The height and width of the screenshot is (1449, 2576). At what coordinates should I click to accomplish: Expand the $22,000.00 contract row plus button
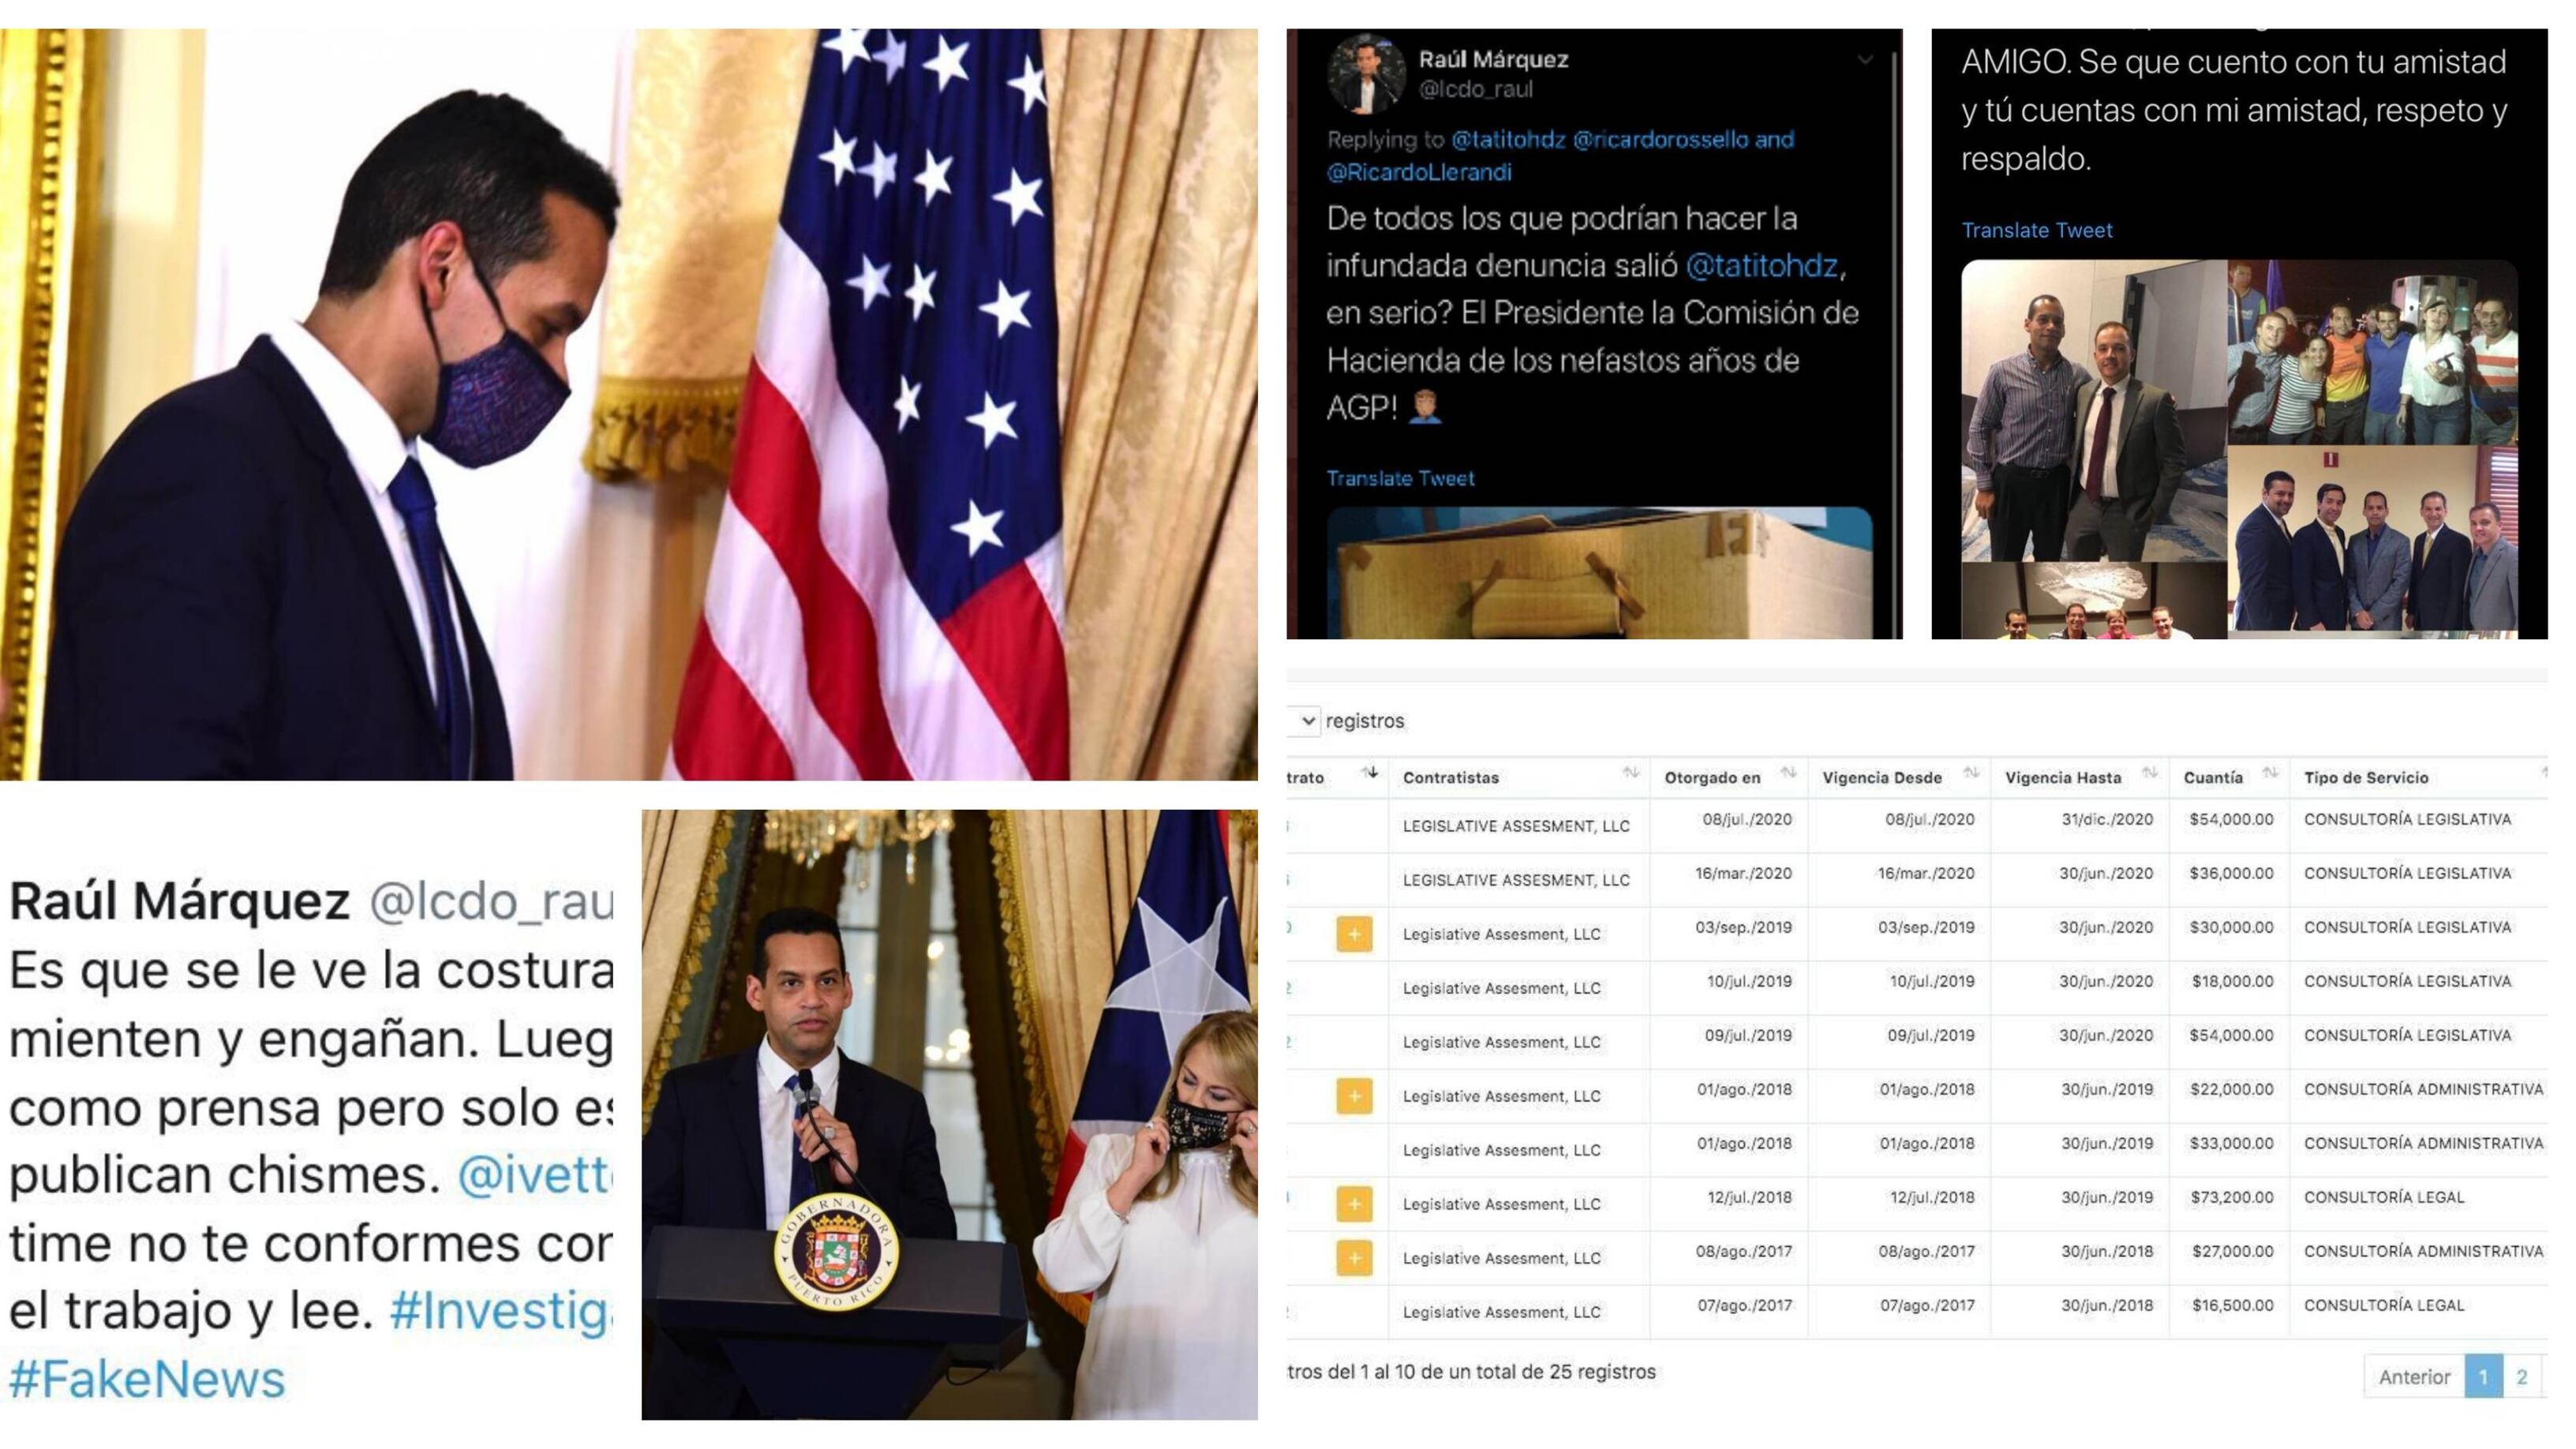(x=1354, y=1096)
